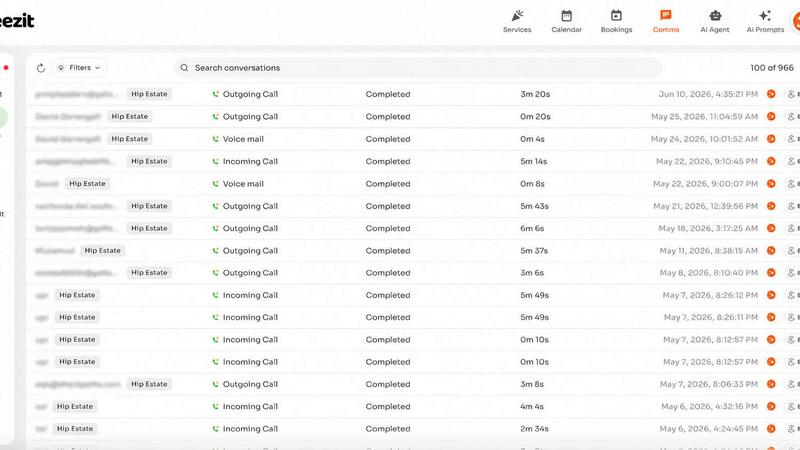Image resolution: width=800 pixels, height=450 pixels.
Task: Open the Filters dropdown
Action: [79, 68]
